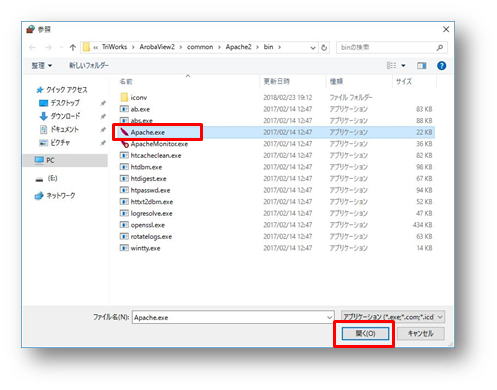This screenshot has height=390, width=497.
Task: Open ドキュメント in navigation pane
Action: (64, 129)
